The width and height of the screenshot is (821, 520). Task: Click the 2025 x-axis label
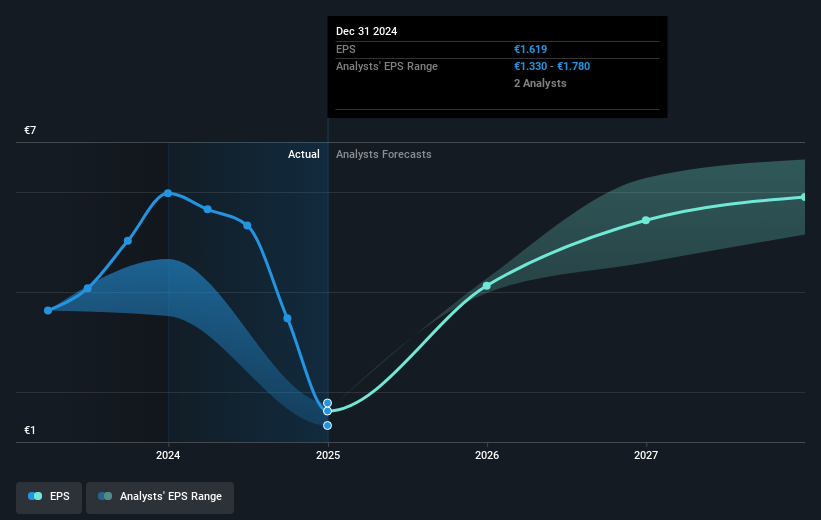click(x=328, y=455)
